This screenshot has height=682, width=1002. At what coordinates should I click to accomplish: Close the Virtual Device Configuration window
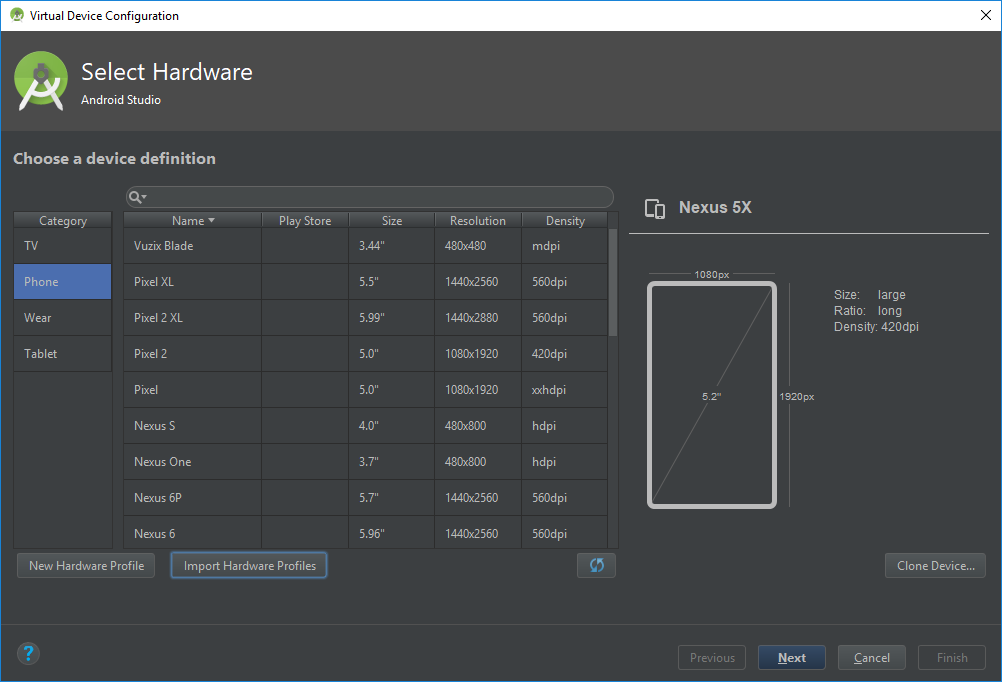[985, 15]
